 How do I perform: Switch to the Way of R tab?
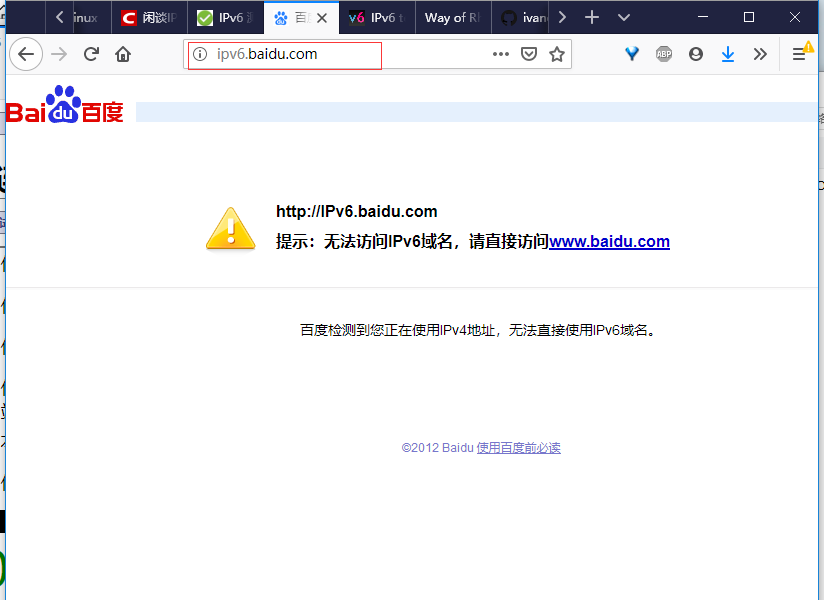coord(445,17)
